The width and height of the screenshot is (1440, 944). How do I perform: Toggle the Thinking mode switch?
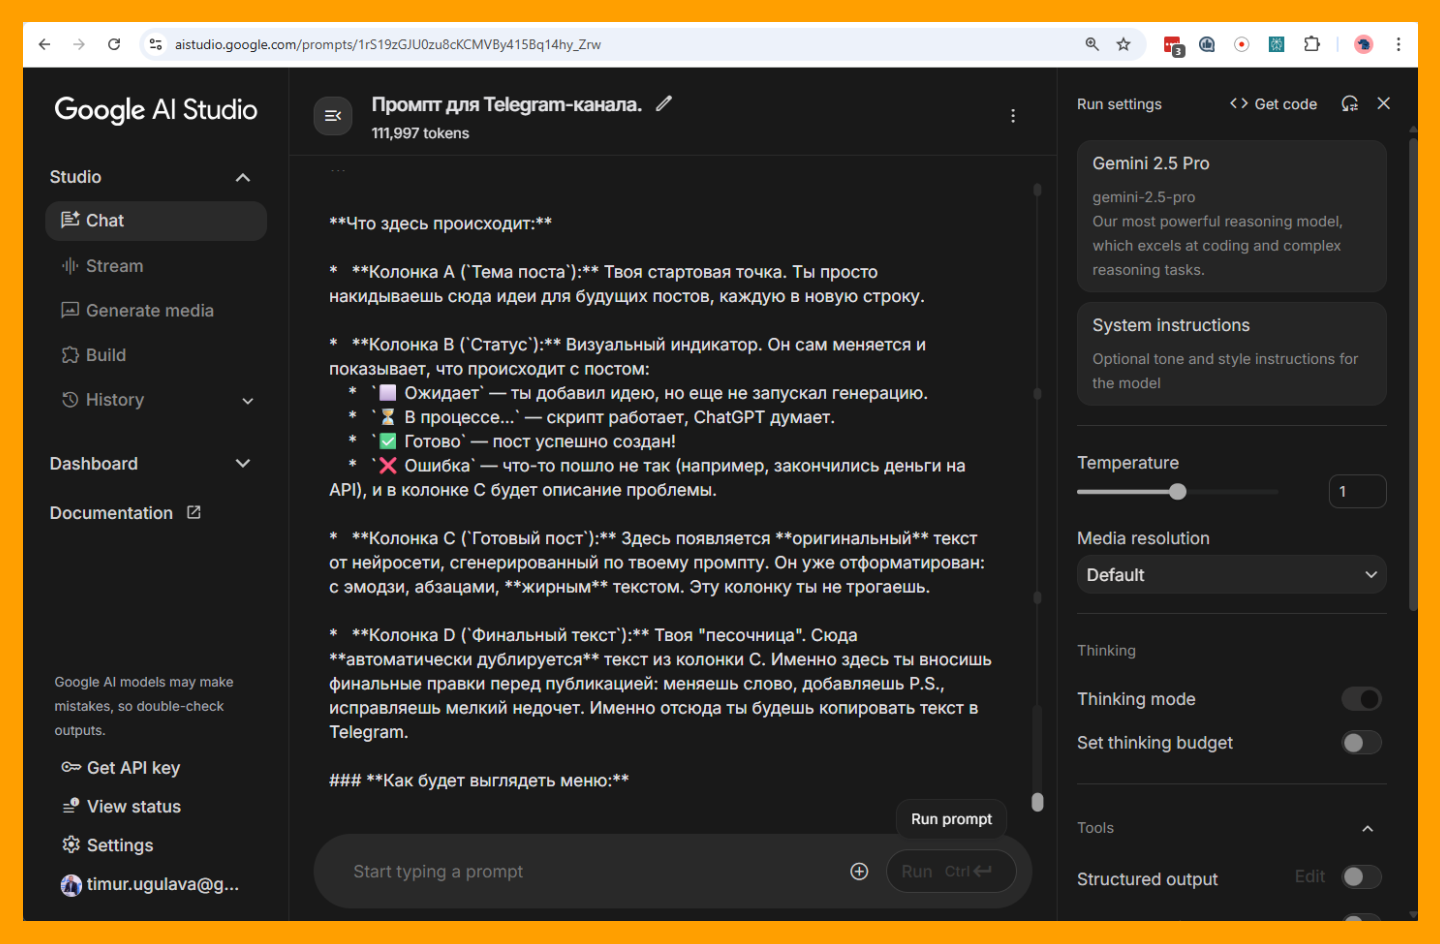coord(1361,699)
